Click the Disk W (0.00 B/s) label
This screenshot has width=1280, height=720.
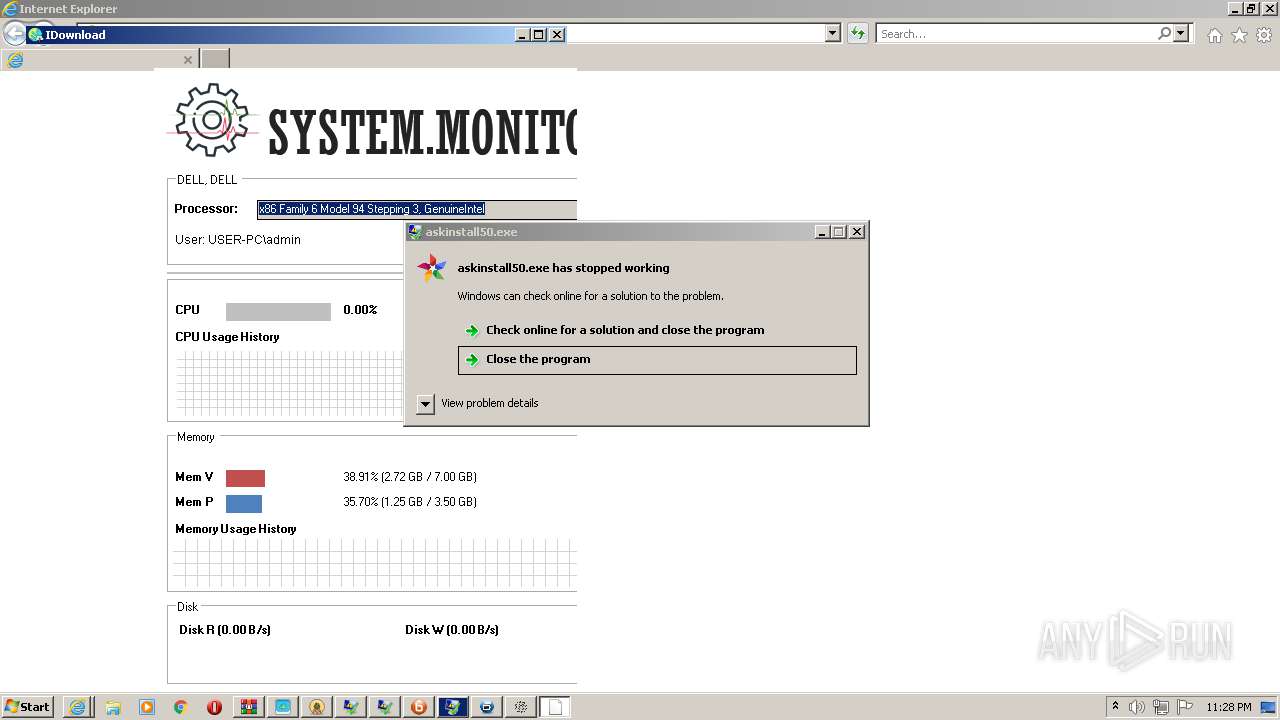click(x=452, y=630)
